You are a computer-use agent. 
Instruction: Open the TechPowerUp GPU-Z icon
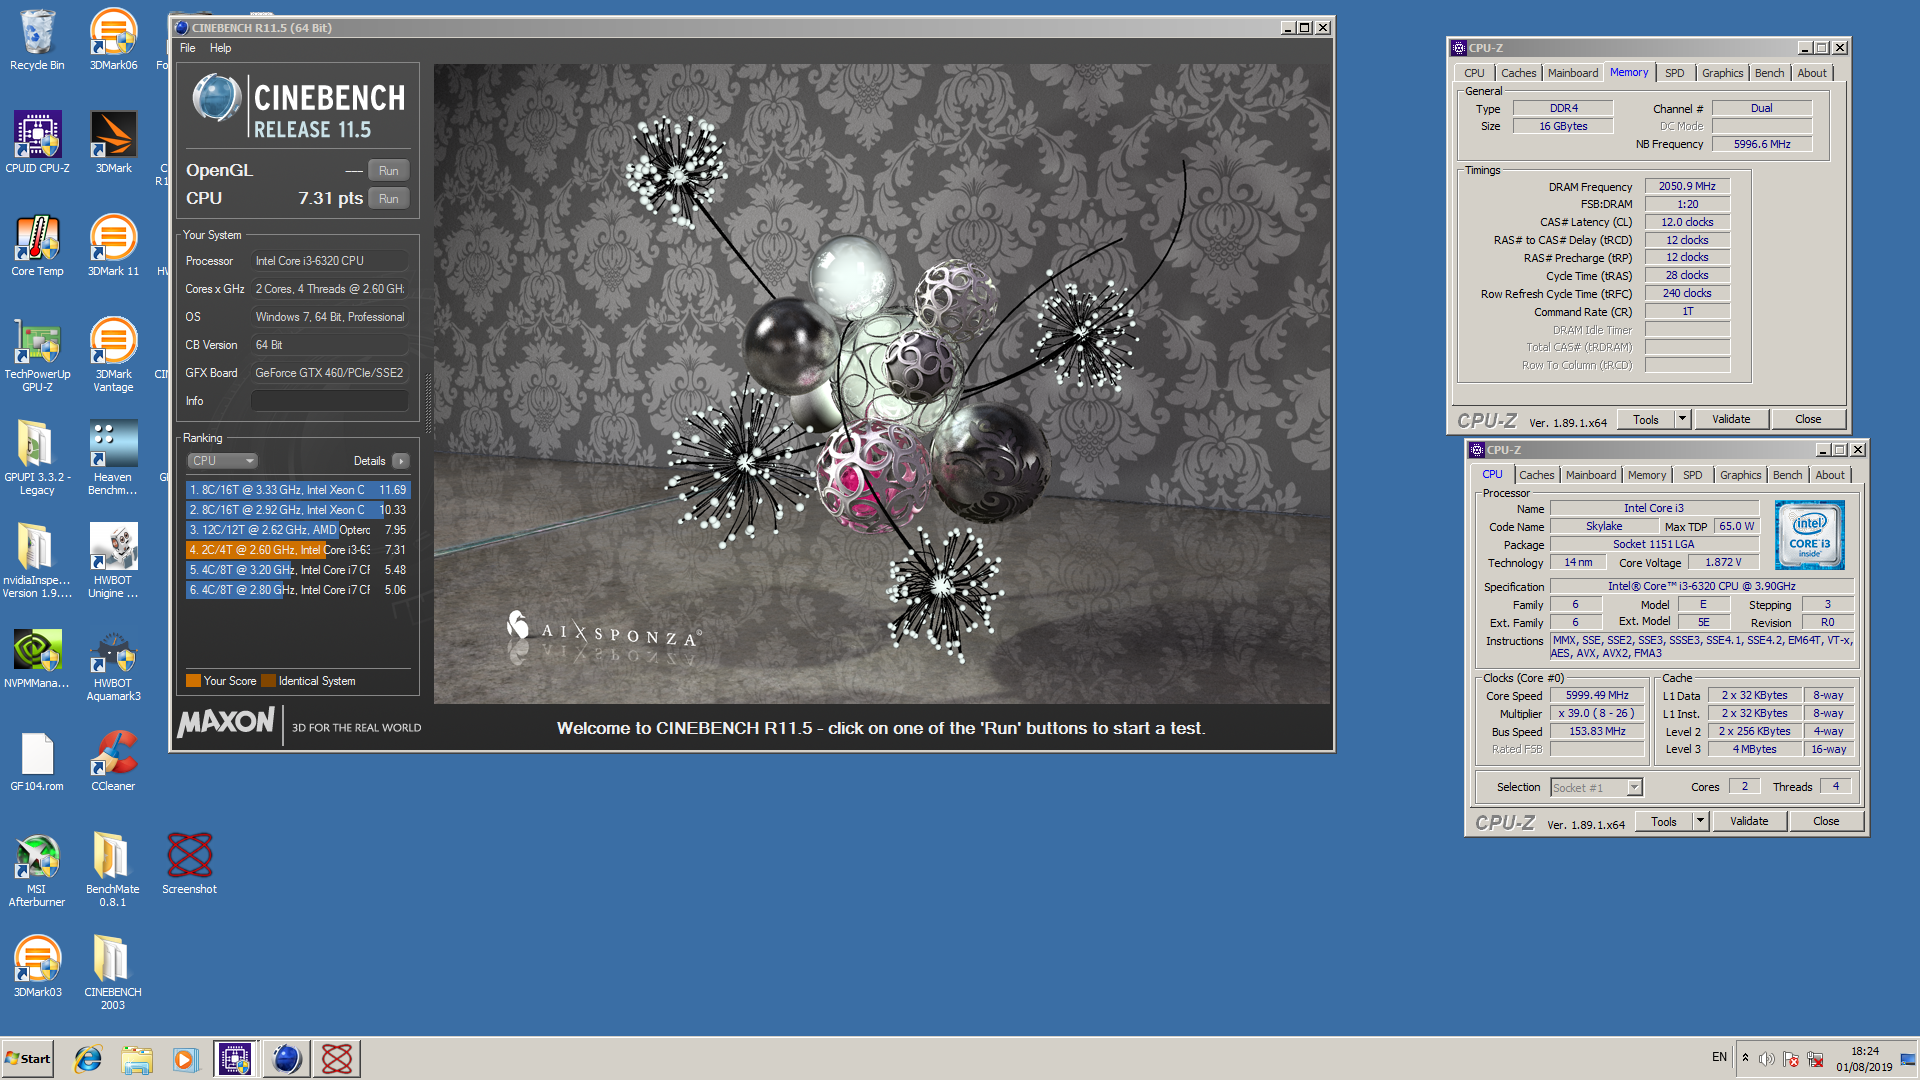click(x=37, y=355)
